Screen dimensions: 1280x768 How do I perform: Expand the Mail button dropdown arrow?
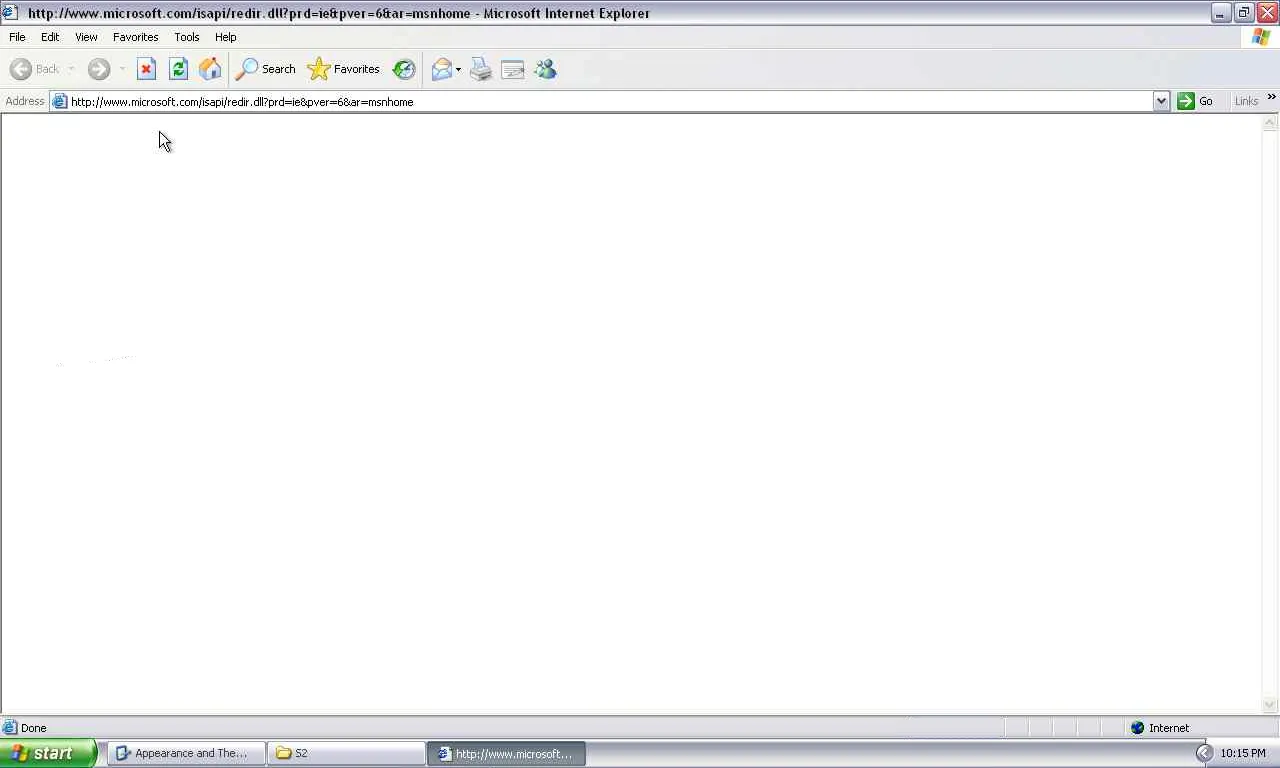(x=458, y=69)
